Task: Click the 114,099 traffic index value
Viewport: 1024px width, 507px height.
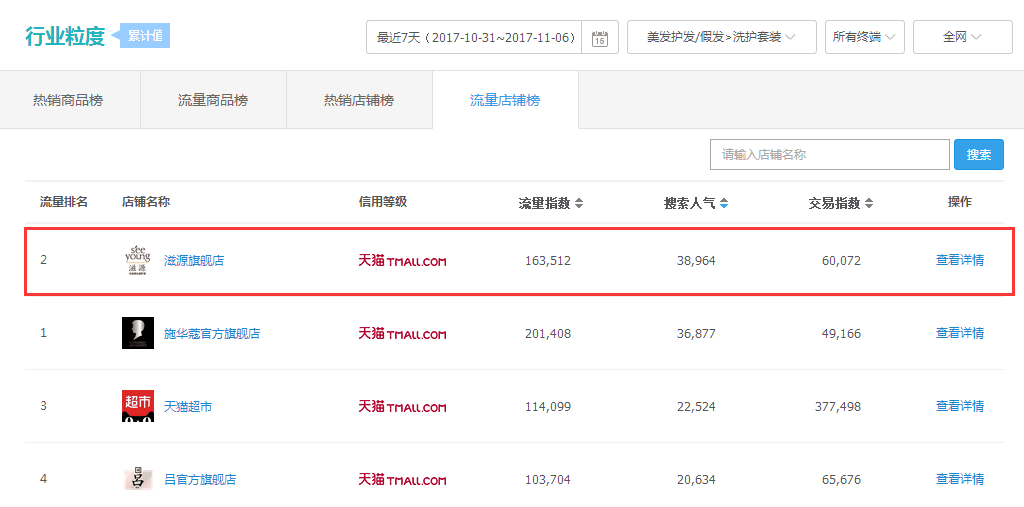Action: pos(548,406)
